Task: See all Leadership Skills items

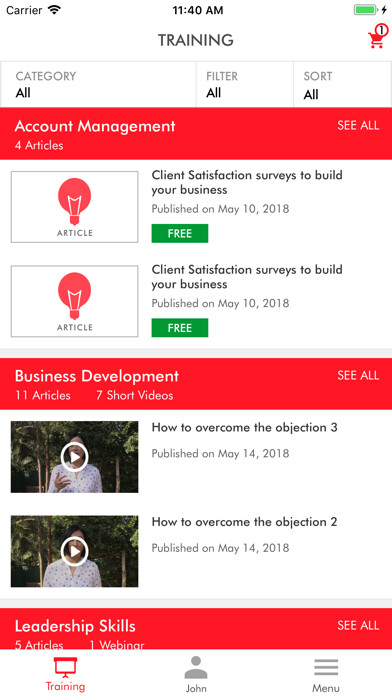Action: (358, 625)
